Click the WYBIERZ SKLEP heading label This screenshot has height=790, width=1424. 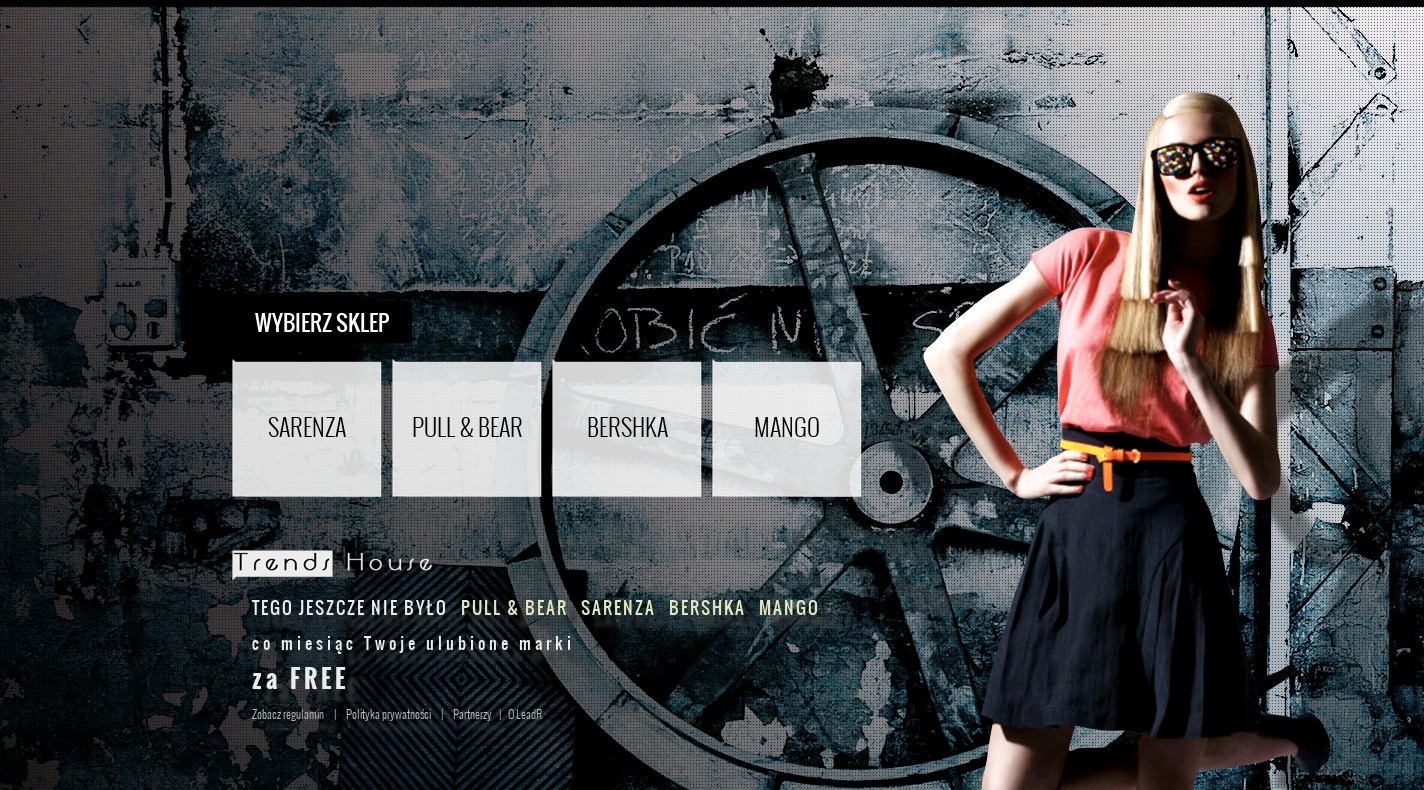coord(322,323)
